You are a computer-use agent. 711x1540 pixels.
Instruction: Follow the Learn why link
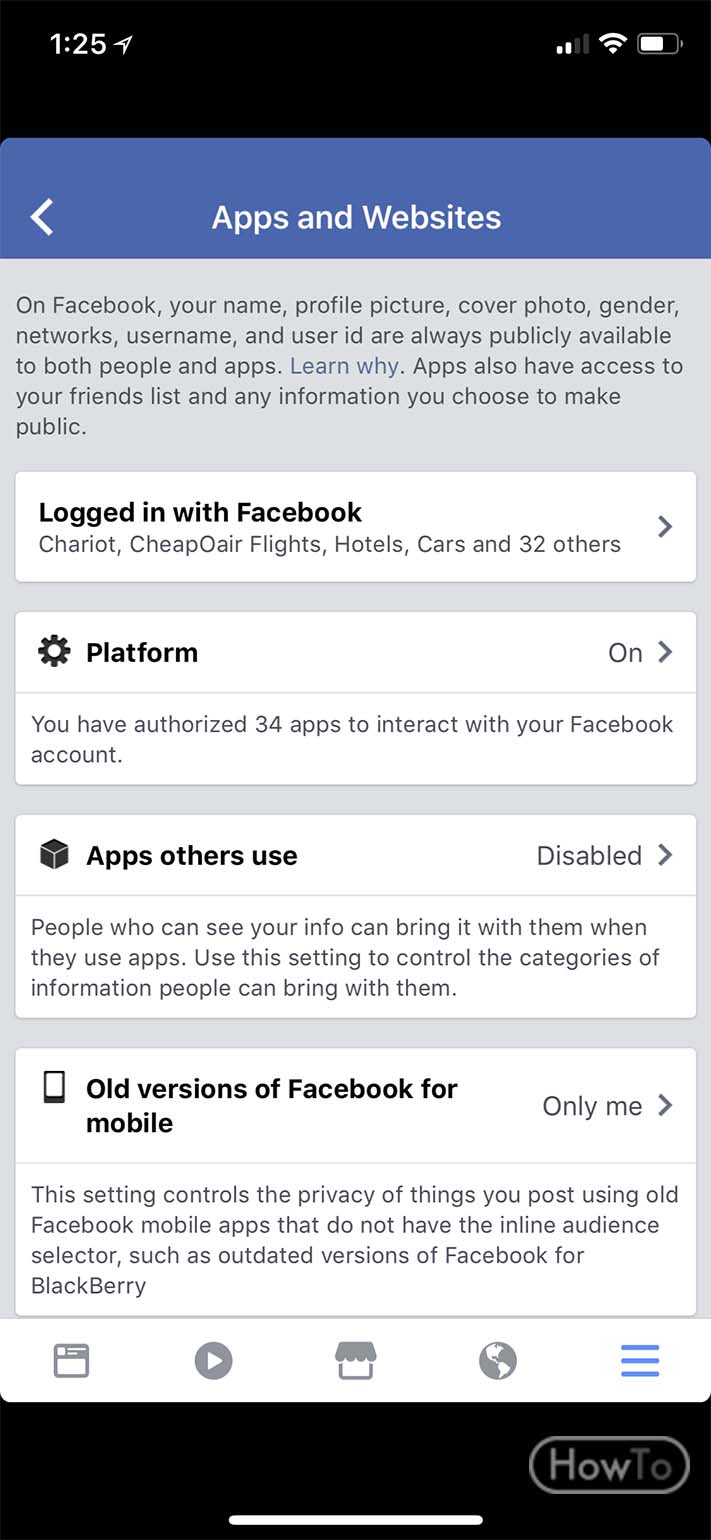point(344,366)
